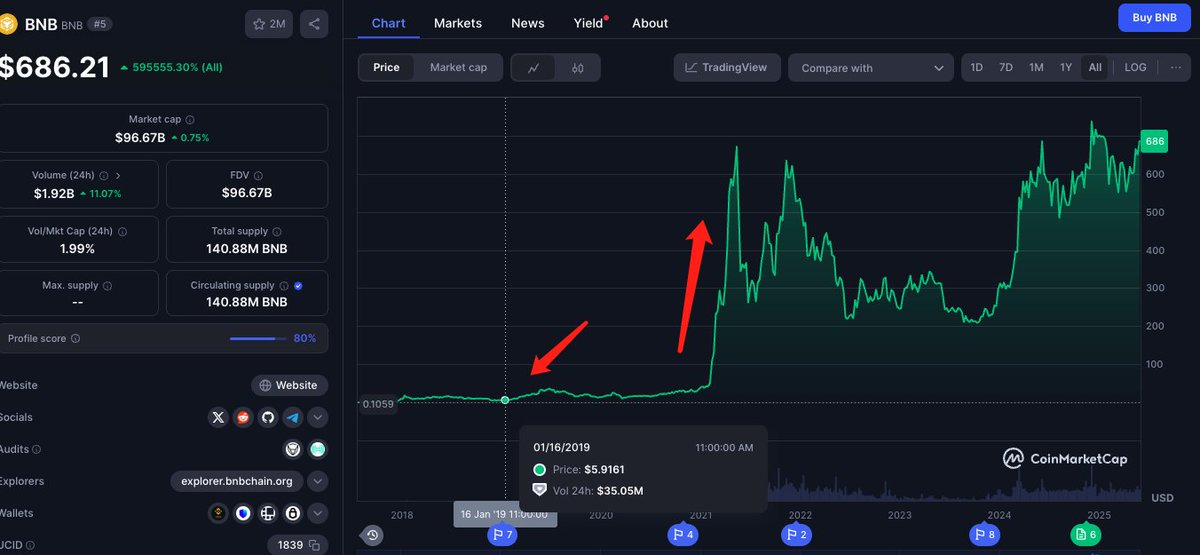Open the About tab
The width and height of the screenshot is (1200, 555).
click(x=650, y=23)
